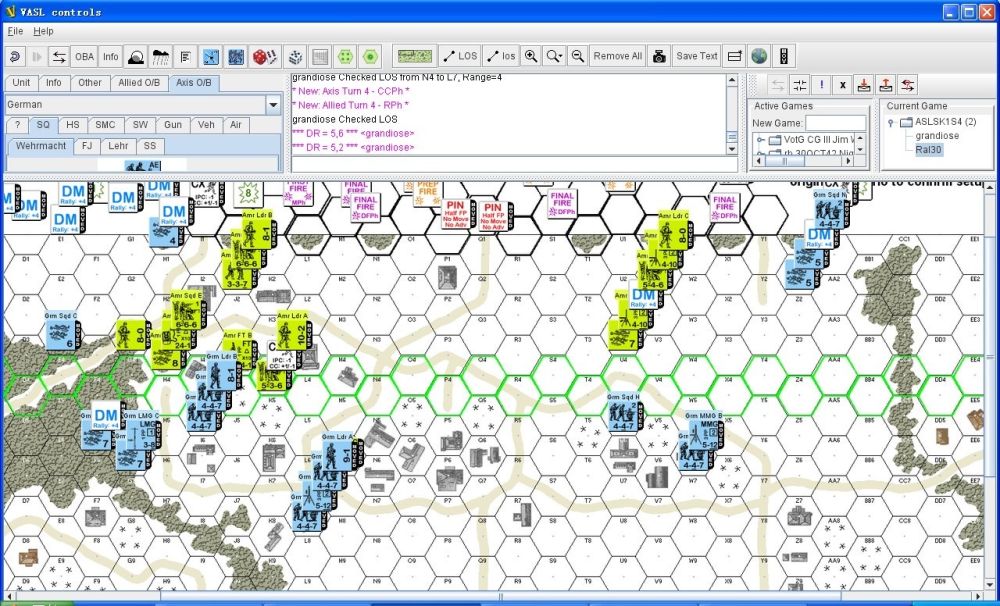Click the connect double-arrows toolbar icon

[59, 57]
